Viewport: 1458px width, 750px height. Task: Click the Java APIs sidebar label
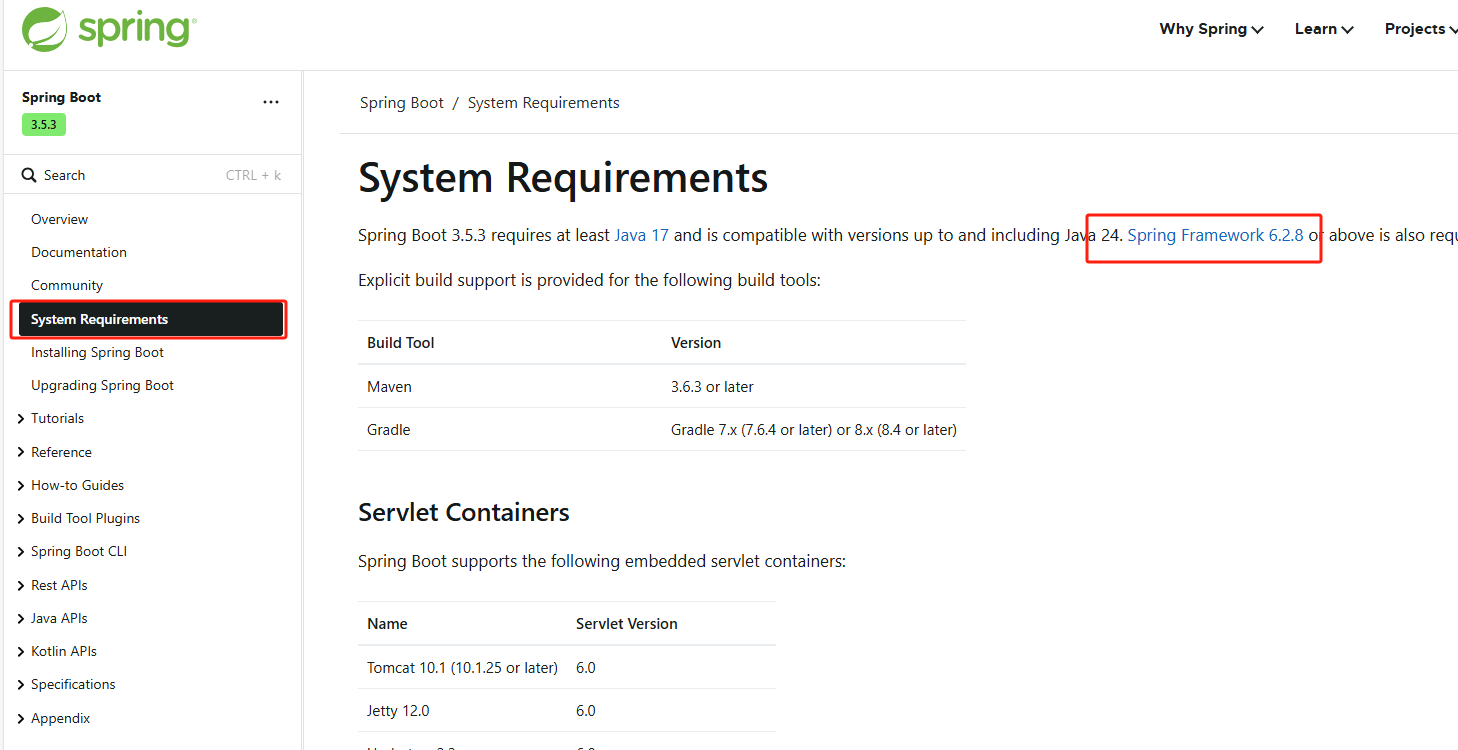click(x=59, y=618)
